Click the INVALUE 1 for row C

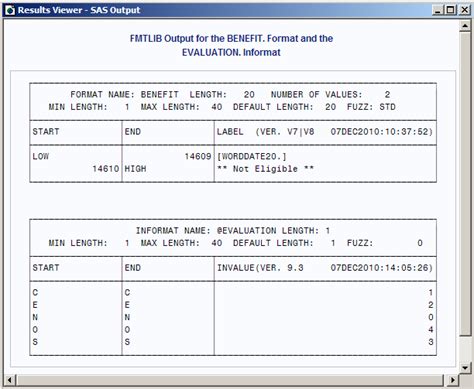click(x=431, y=292)
